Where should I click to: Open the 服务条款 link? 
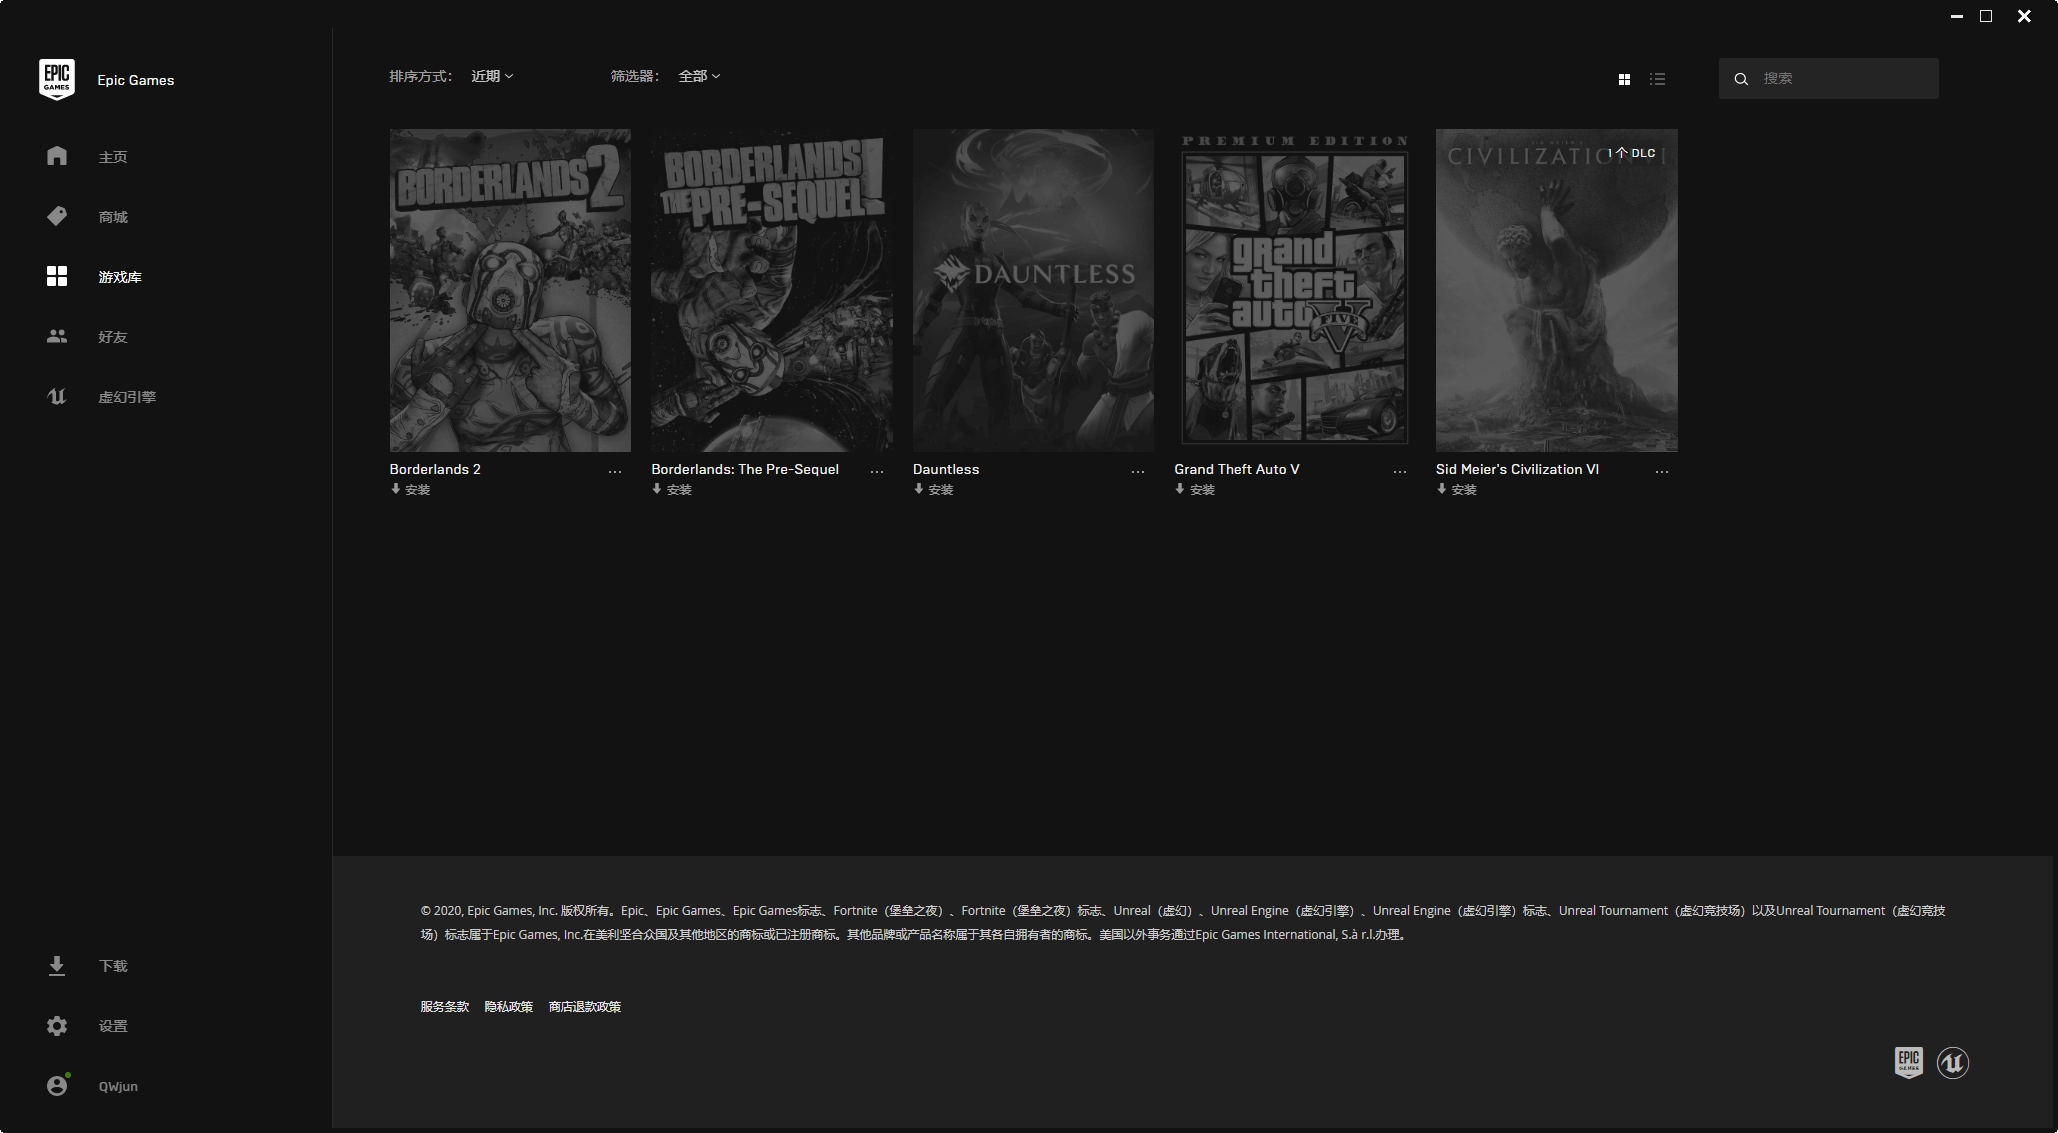pos(444,1007)
